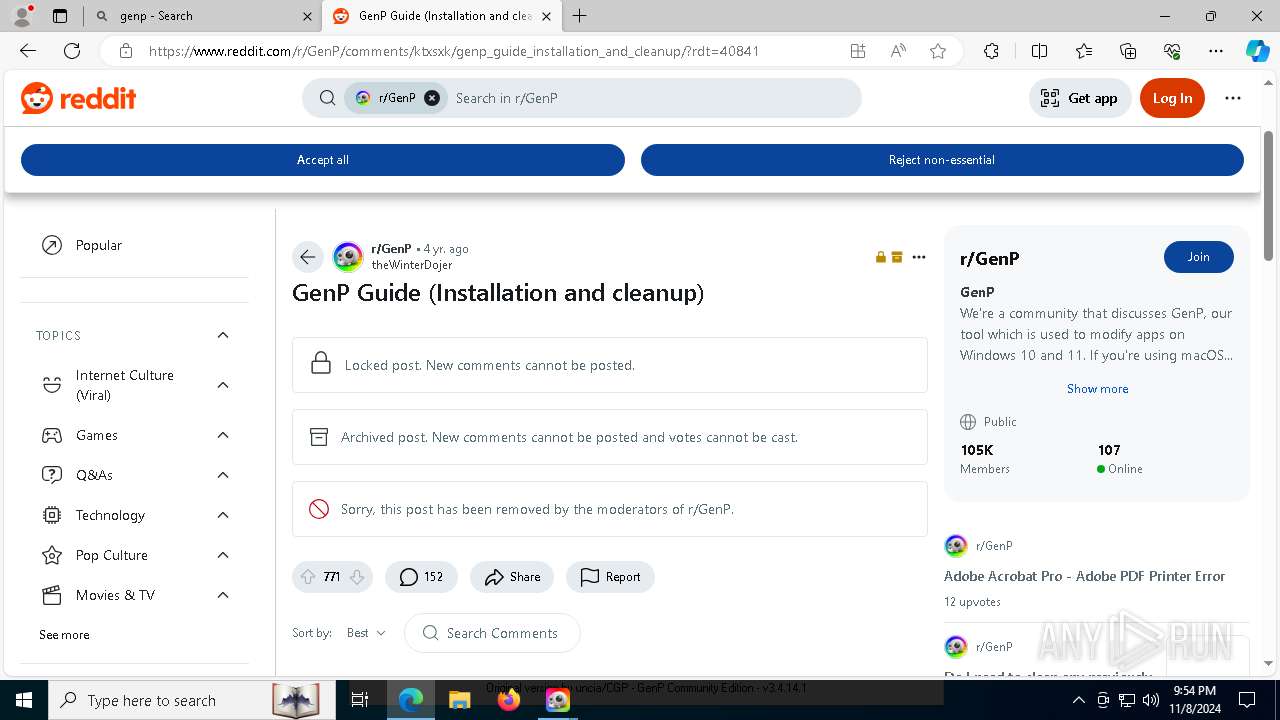
Task: Click the browser address bar URL
Action: point(454,51)
